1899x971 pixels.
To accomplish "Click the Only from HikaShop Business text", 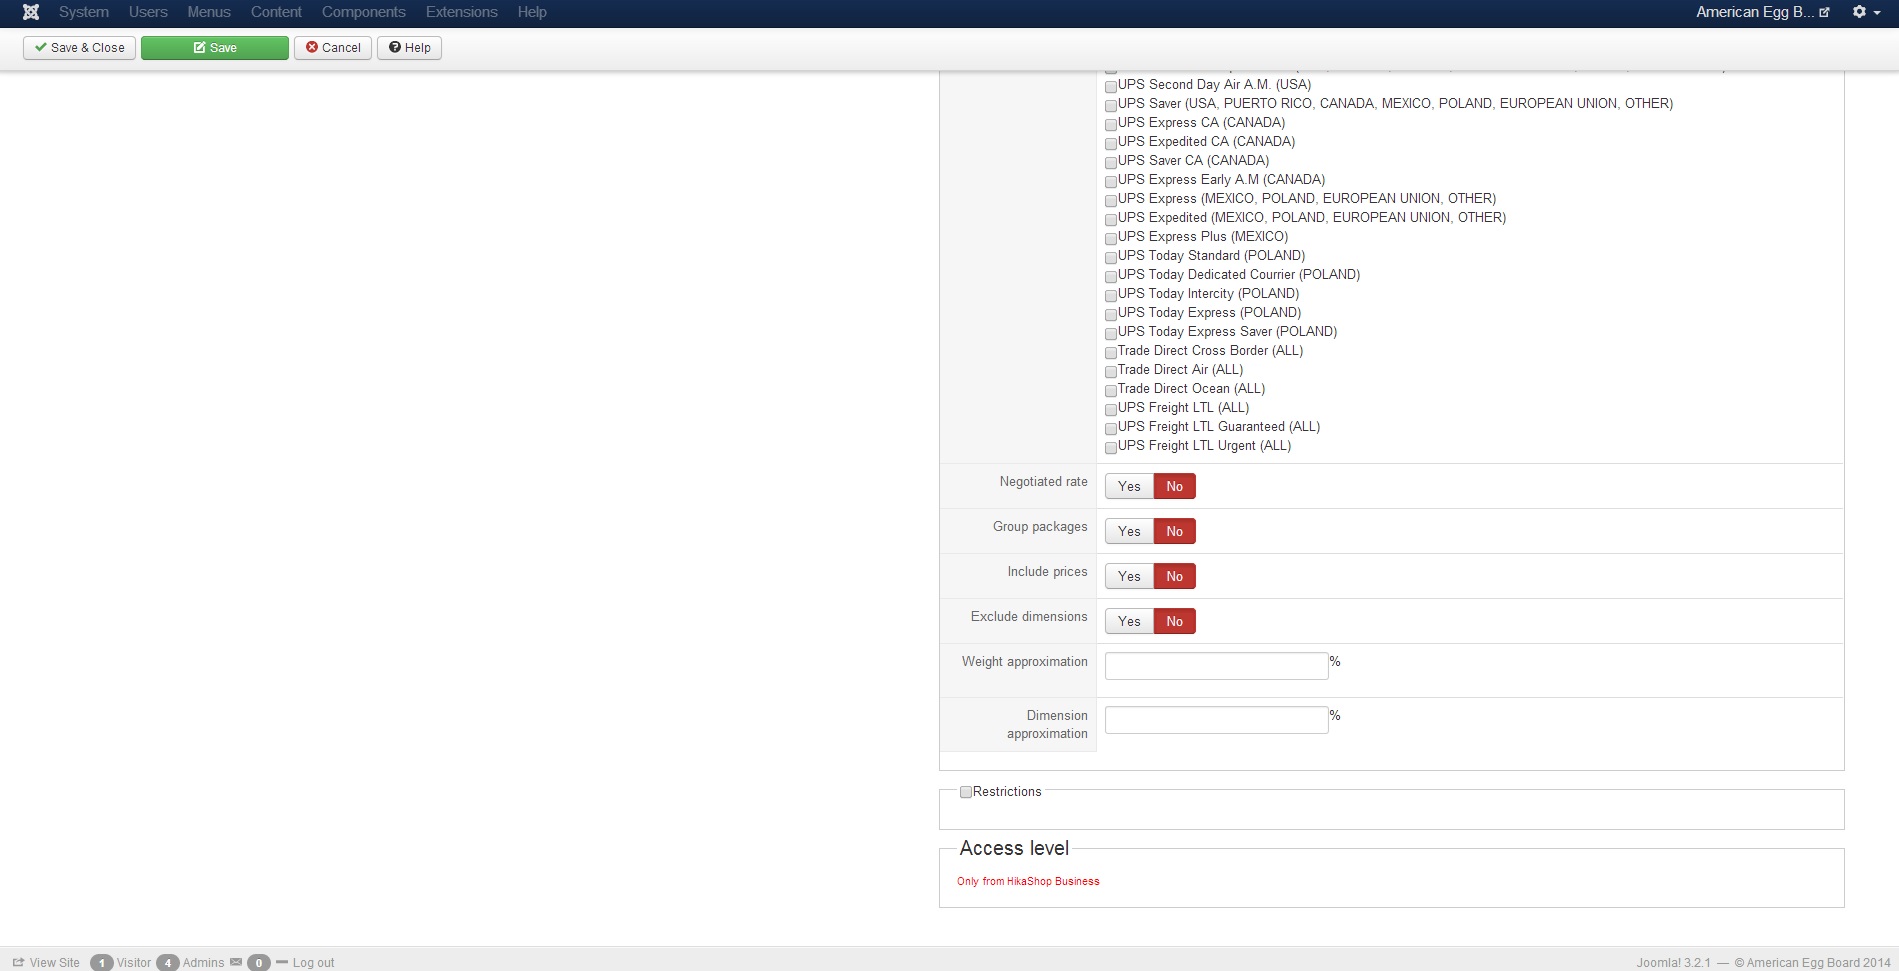I will (1028, 881).
